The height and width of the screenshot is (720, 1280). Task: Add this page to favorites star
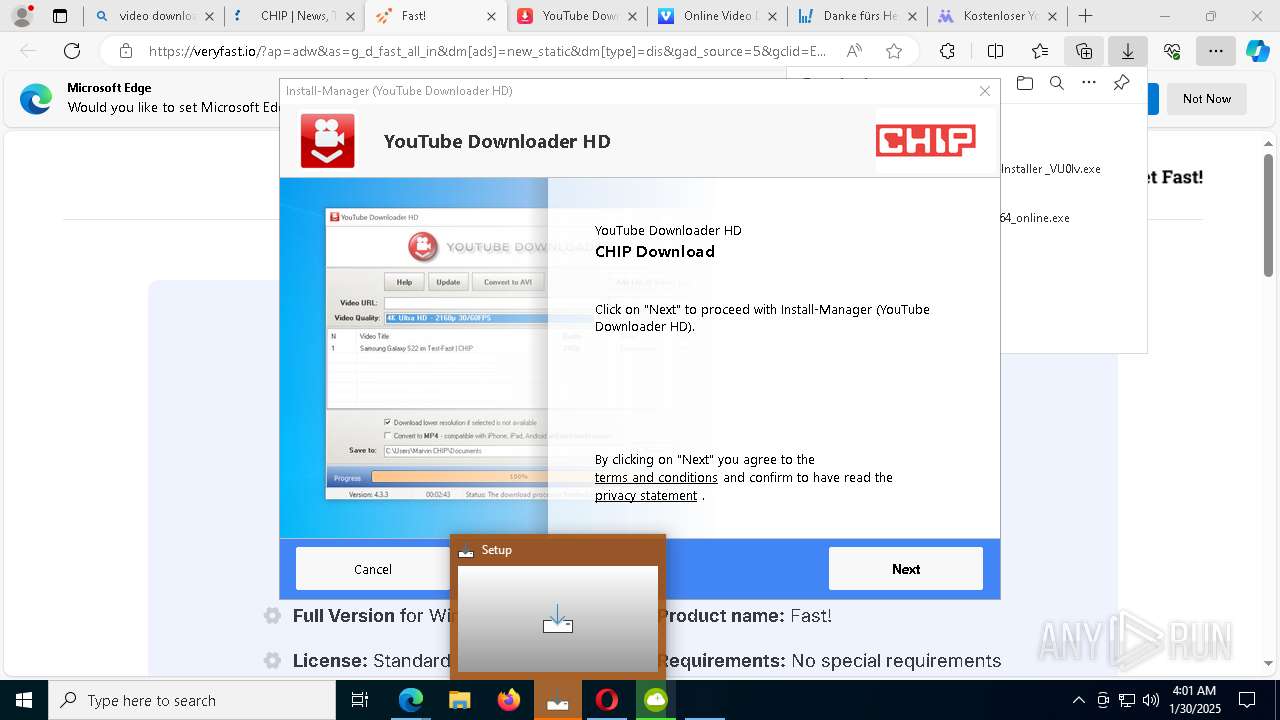[x=894, y=51]
